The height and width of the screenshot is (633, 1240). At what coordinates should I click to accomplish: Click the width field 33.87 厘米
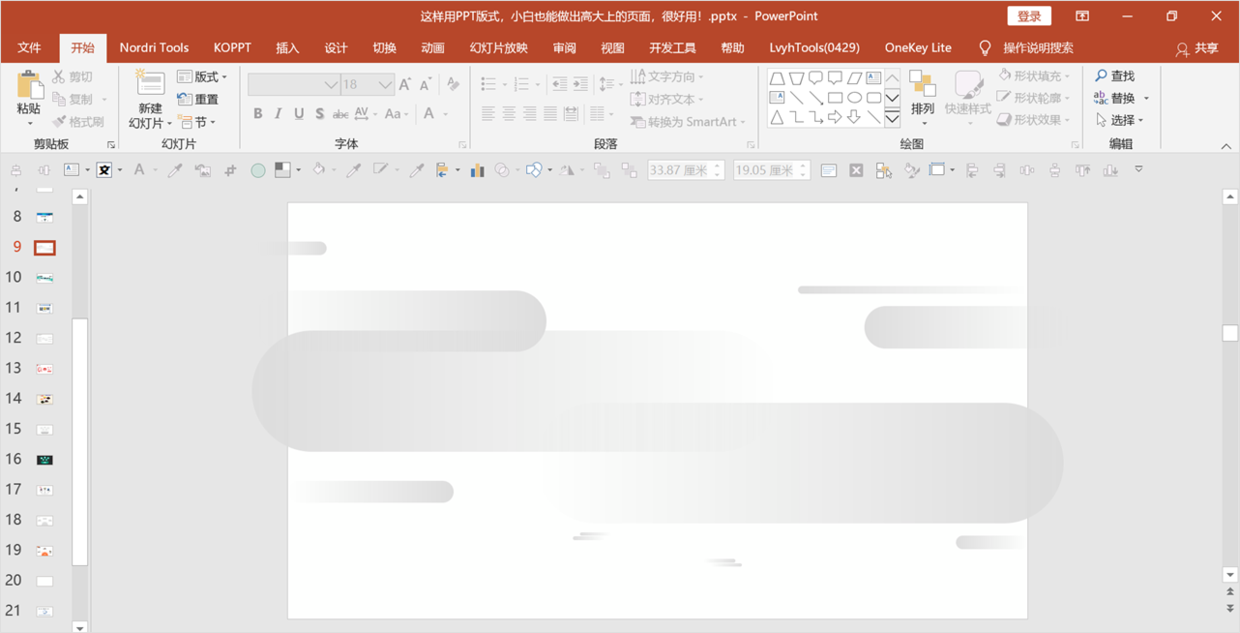coord(685,170)
